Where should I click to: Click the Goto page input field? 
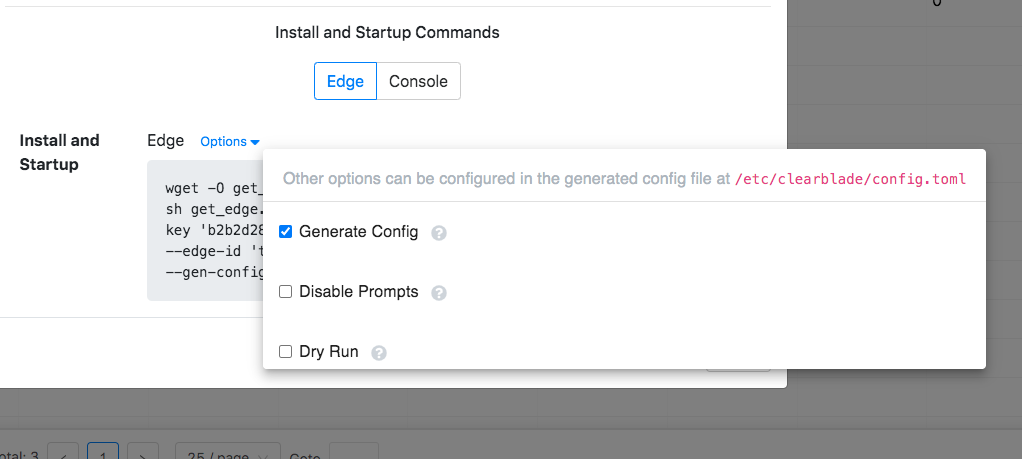[353, 453]
